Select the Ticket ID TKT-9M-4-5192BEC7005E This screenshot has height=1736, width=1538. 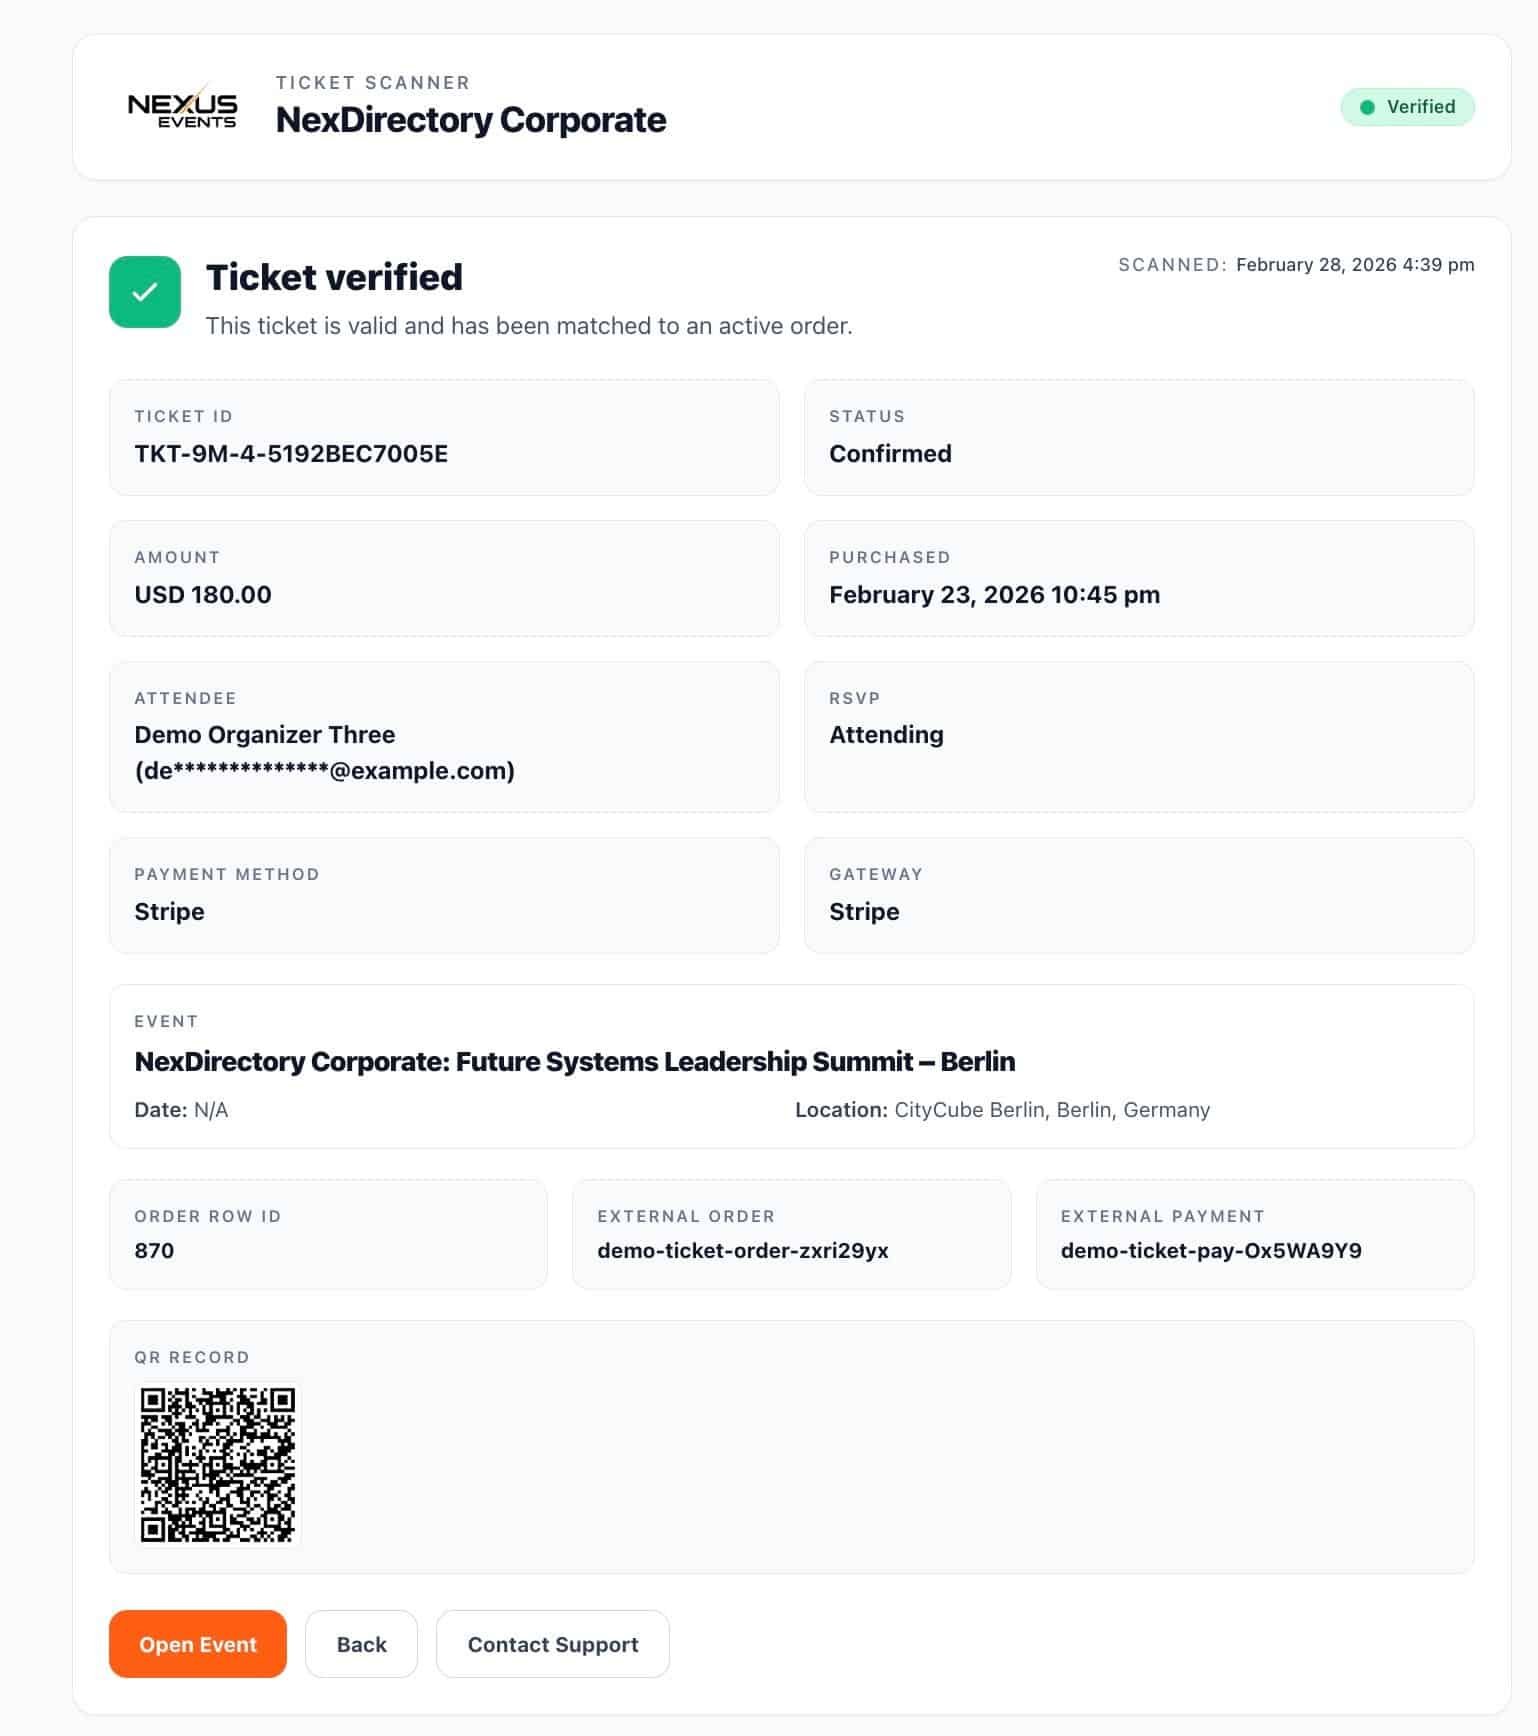[x=292, y=453]
